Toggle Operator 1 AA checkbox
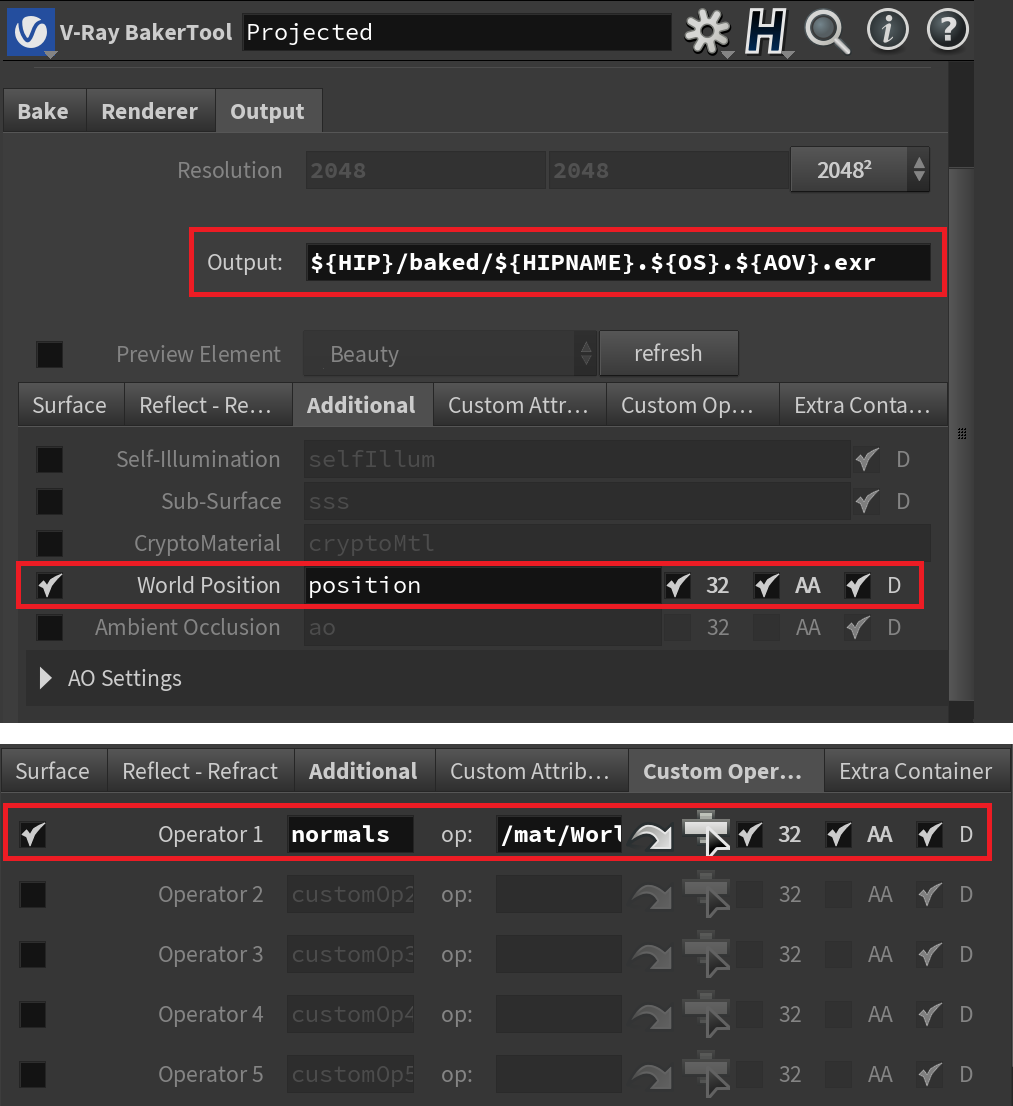1013x1106 pixels. [x=839, y=834]
